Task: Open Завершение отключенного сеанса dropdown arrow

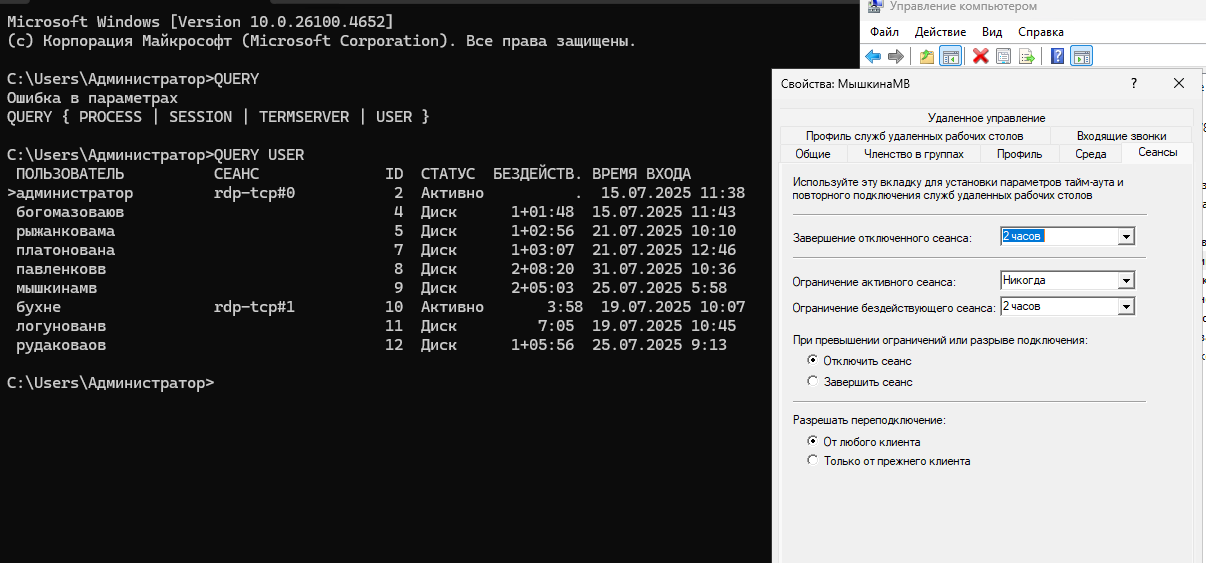Action: (x=1126, y=237)
